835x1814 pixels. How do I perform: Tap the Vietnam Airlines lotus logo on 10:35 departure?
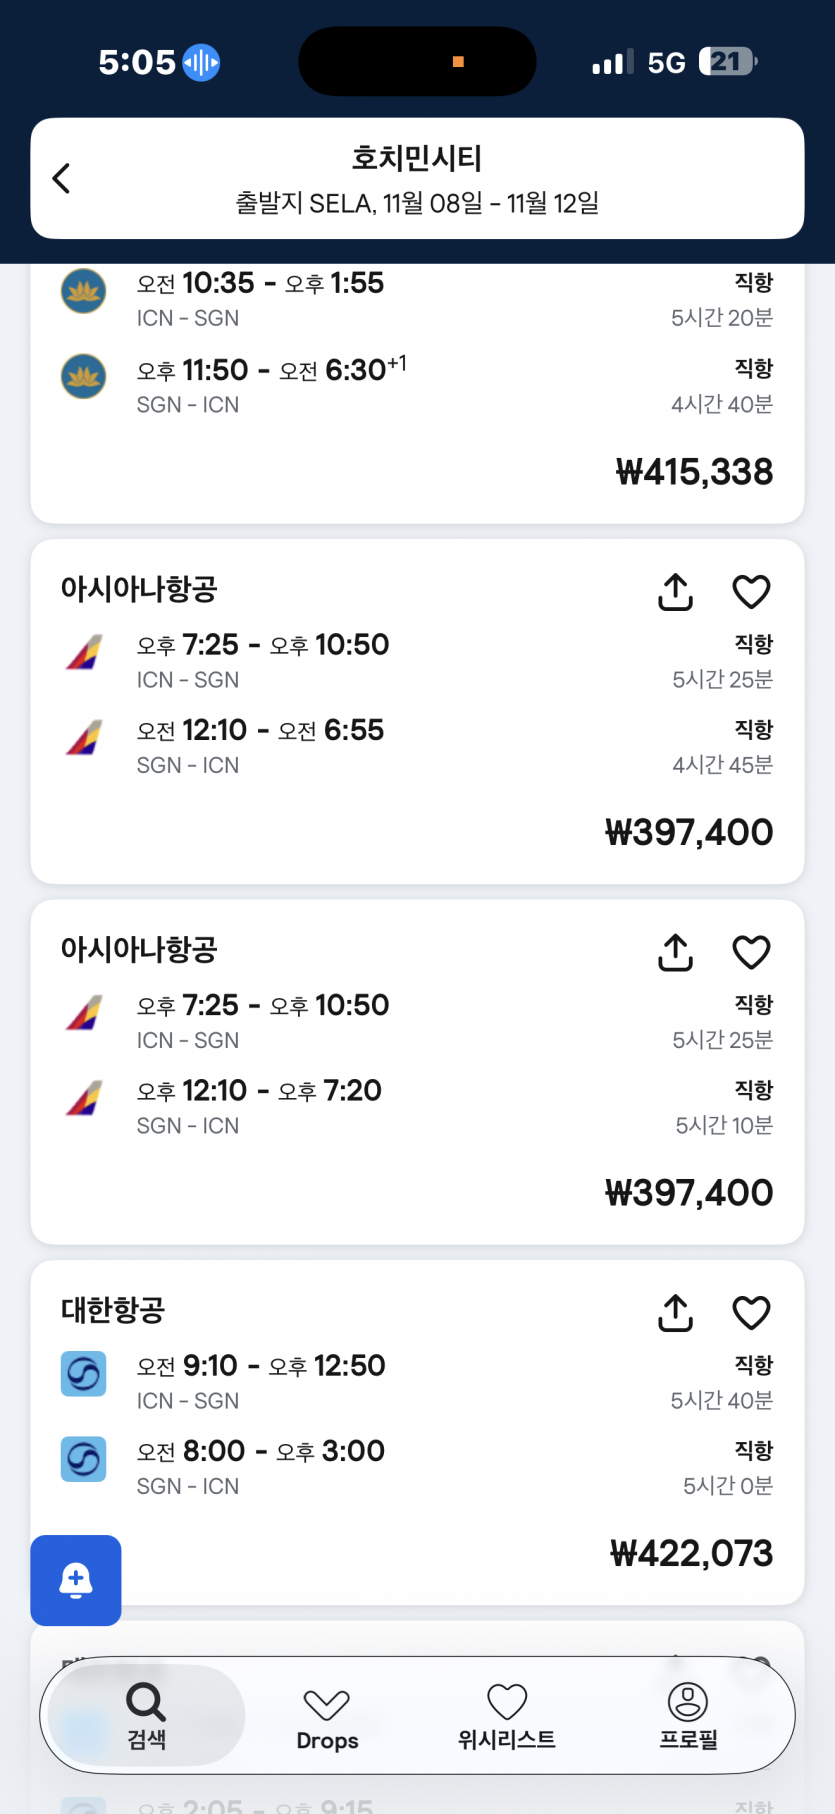[x=84, y=291]
